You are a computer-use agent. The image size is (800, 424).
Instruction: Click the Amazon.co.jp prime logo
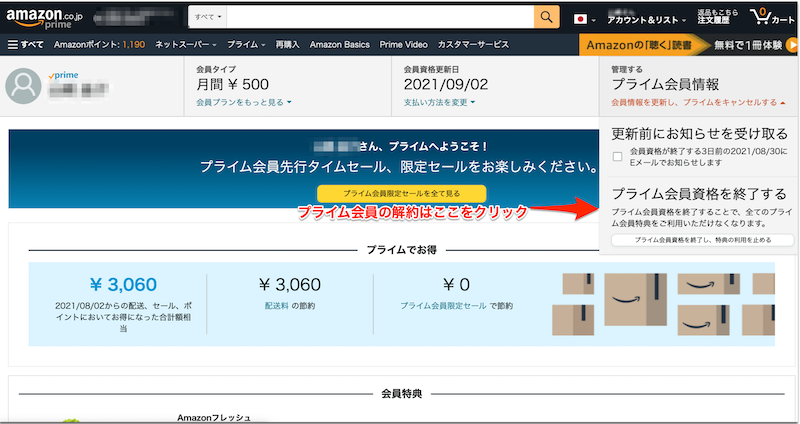tap(44, 18)
